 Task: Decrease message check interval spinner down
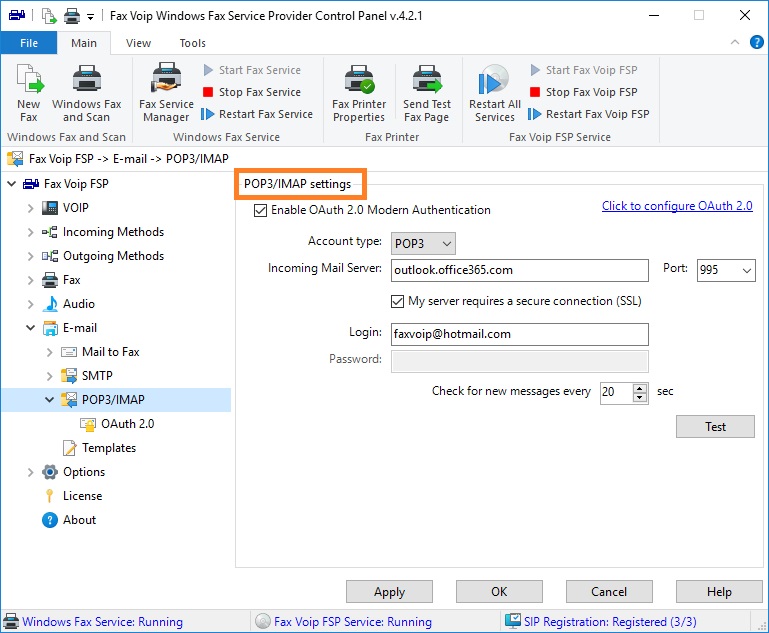coord(640,398)
